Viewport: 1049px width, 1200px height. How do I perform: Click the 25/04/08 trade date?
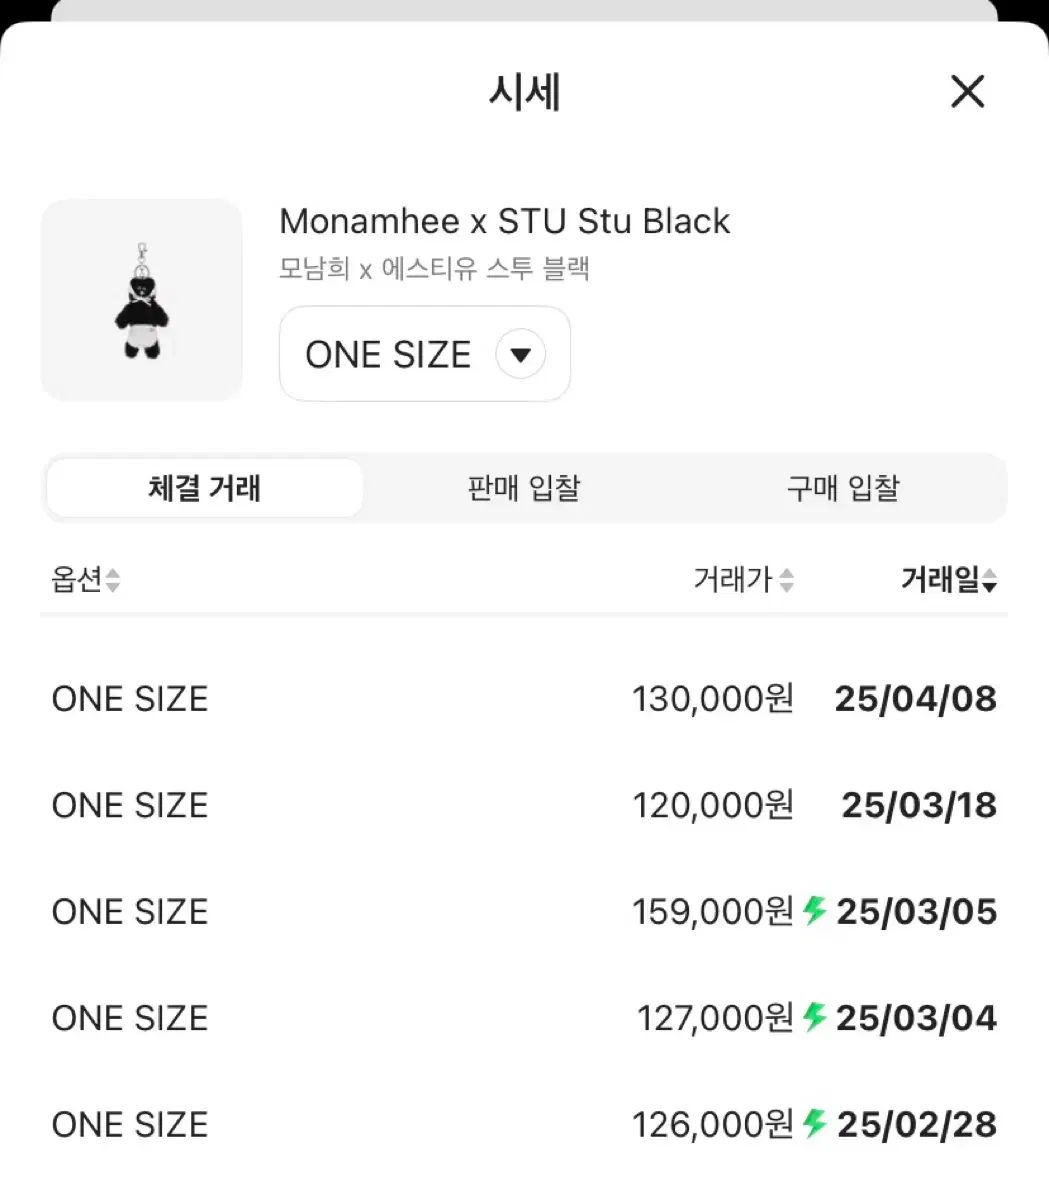(x=916, y=699)
